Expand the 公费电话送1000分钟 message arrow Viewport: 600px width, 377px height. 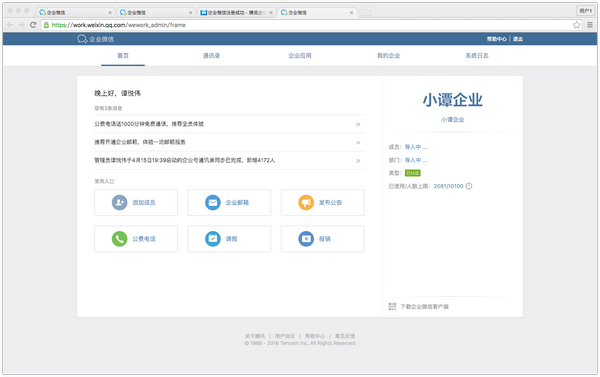[x=358, y=124]
